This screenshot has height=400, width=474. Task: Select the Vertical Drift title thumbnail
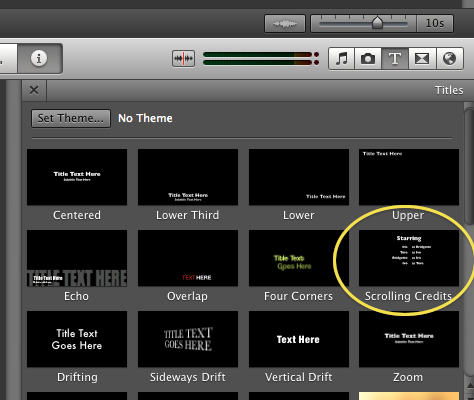(299, 339)
